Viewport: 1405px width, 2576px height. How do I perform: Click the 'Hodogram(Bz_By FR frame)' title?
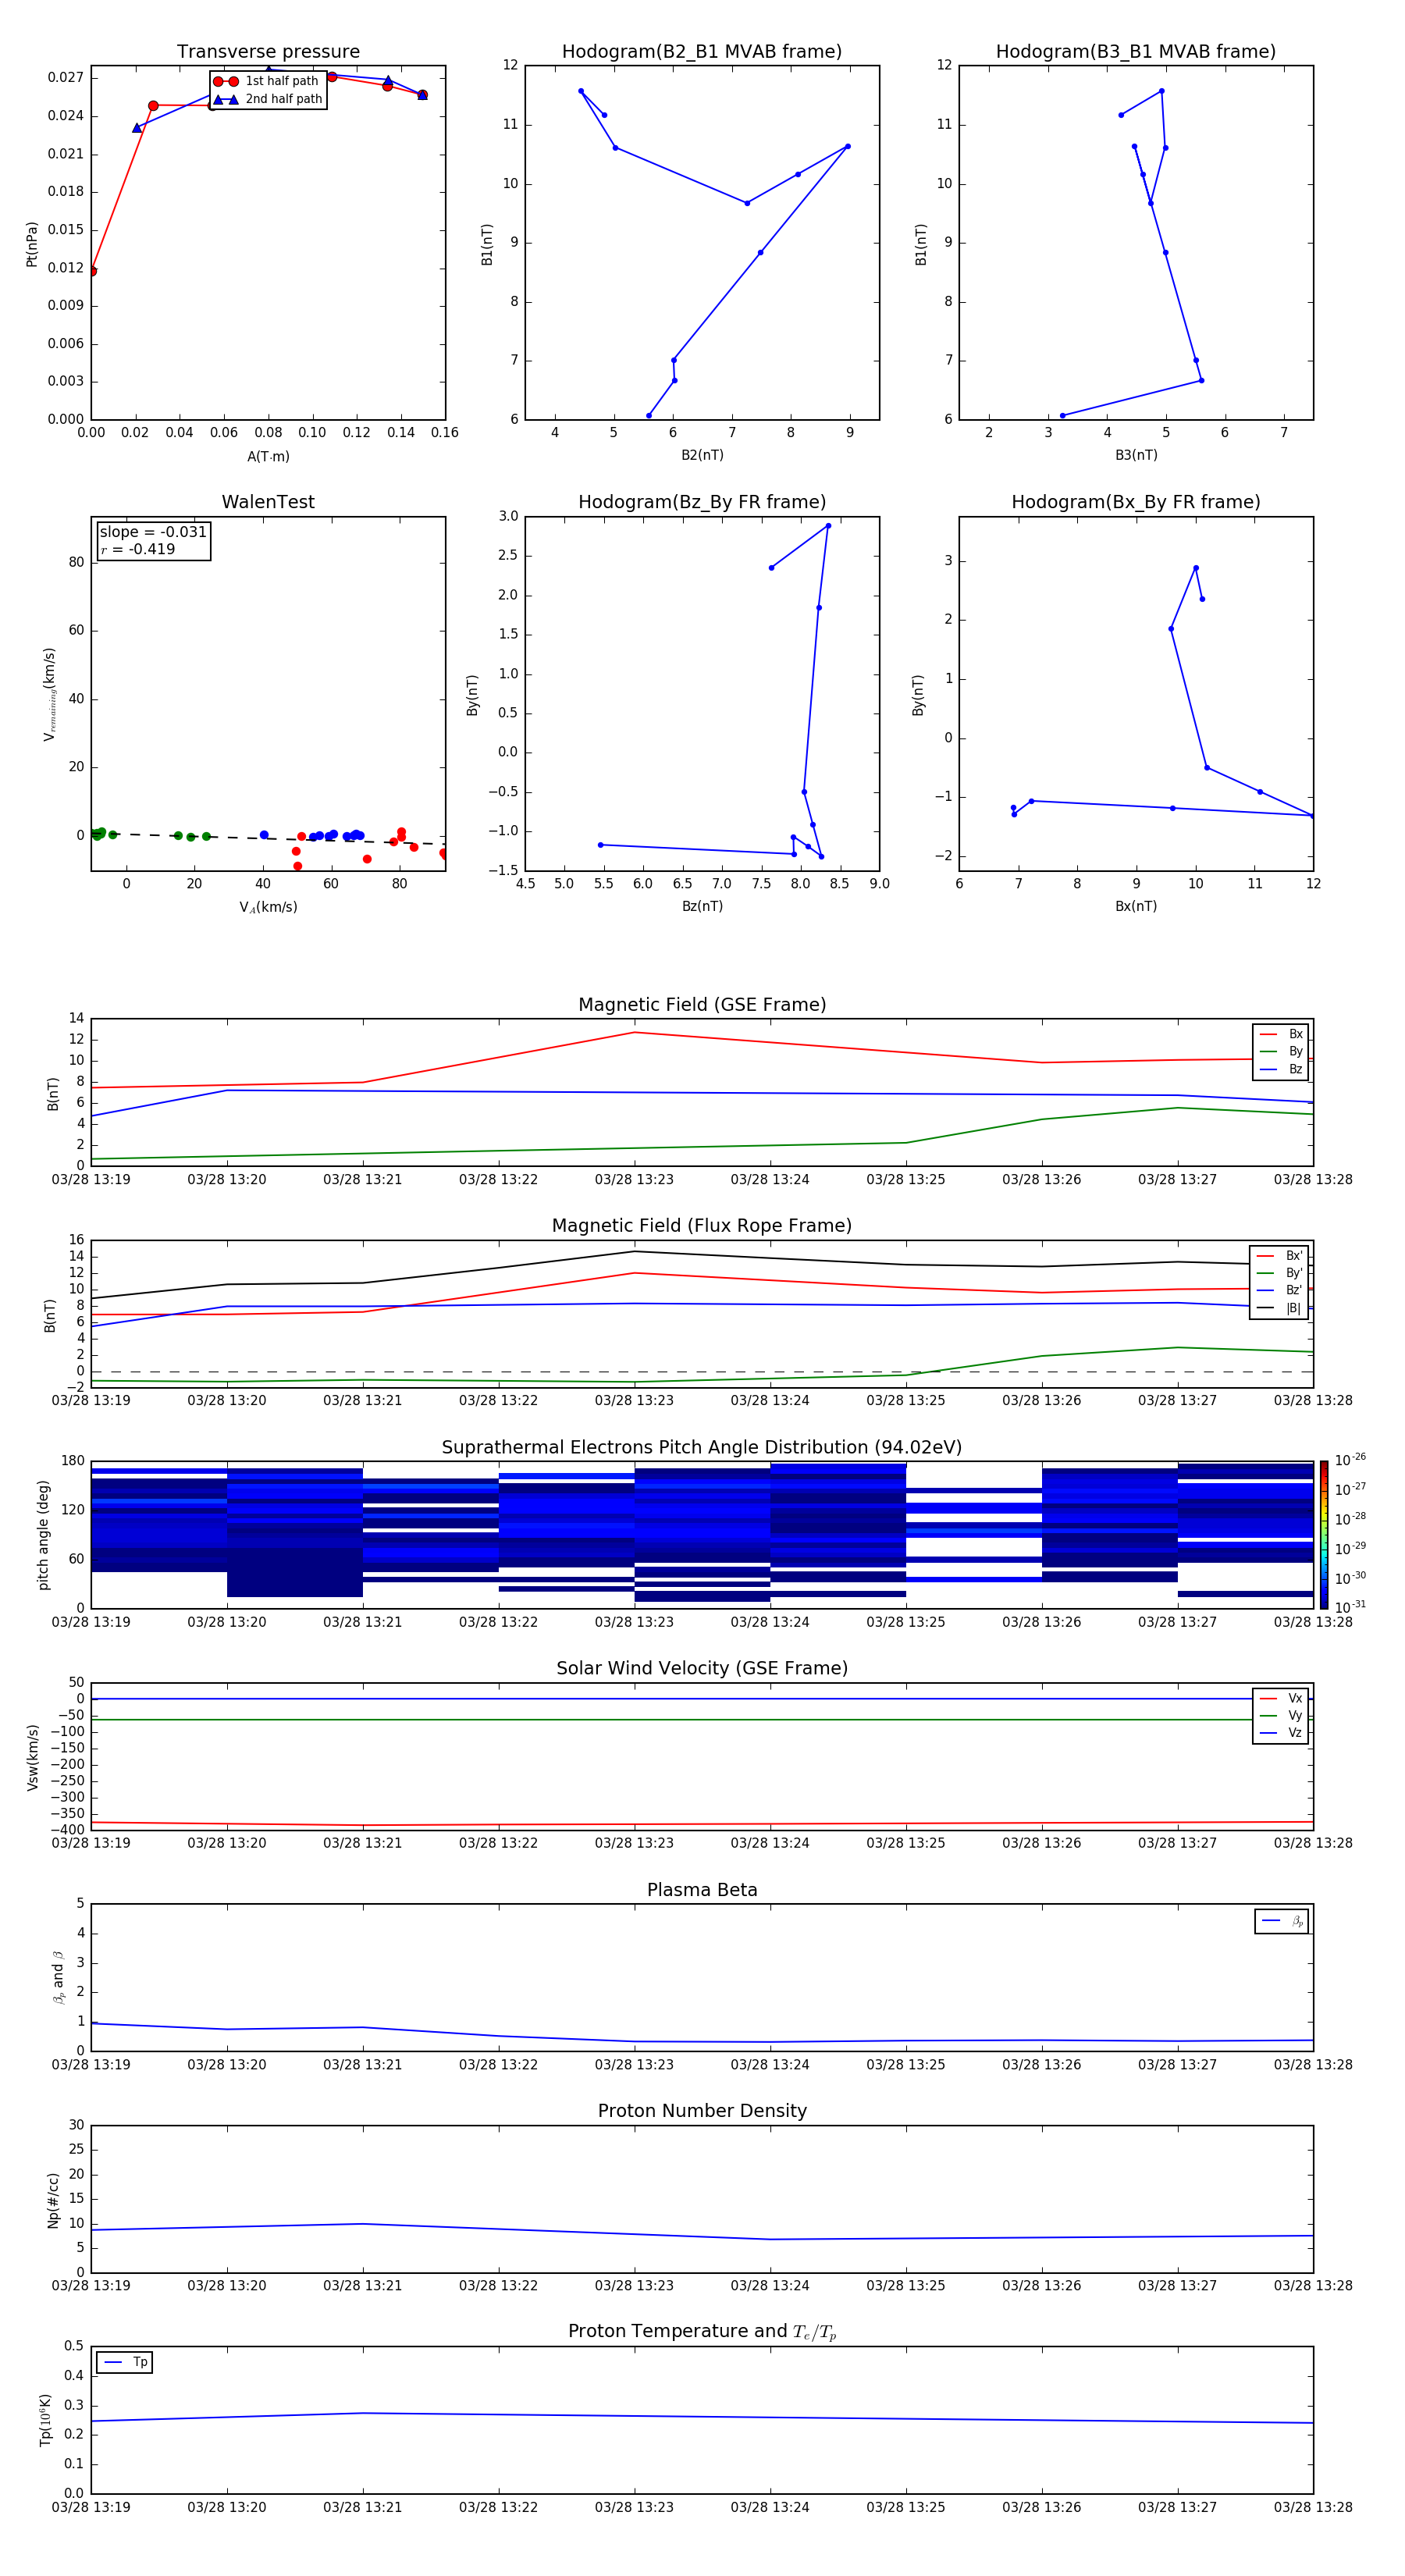(x=702, y=502)
